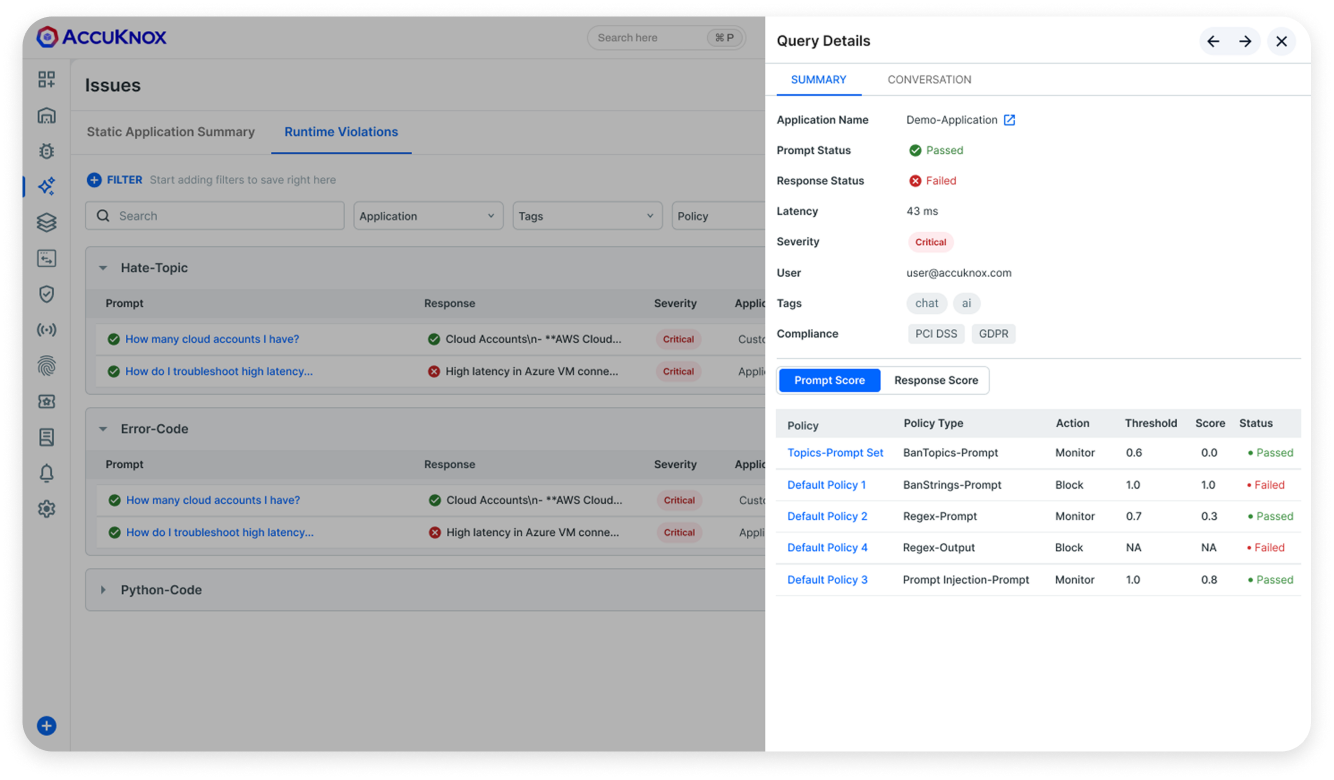Select the AI sparkle icon in sidebar
Image resolution: width=1334 pixels, height=780 pixels.
coord(46,186)
